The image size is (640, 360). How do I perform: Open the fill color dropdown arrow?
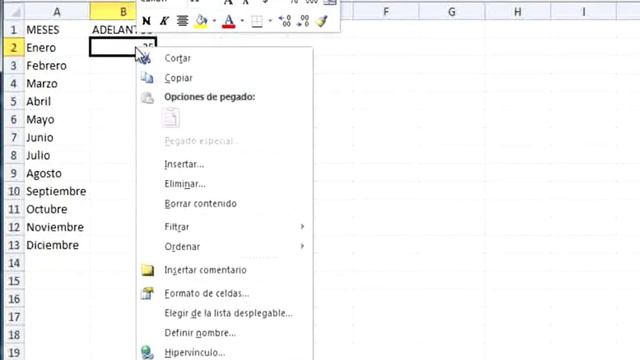[214, 20]
